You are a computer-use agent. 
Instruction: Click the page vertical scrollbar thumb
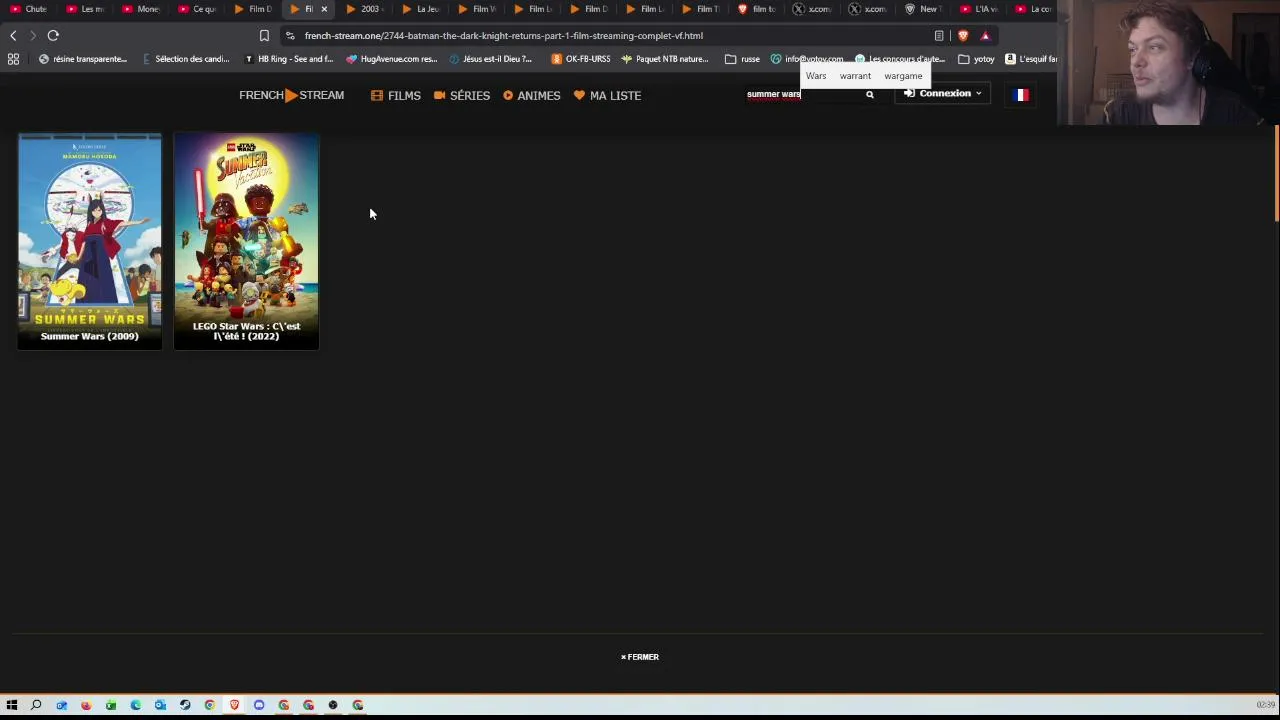pyautogui.click(x=1276, y=175)
